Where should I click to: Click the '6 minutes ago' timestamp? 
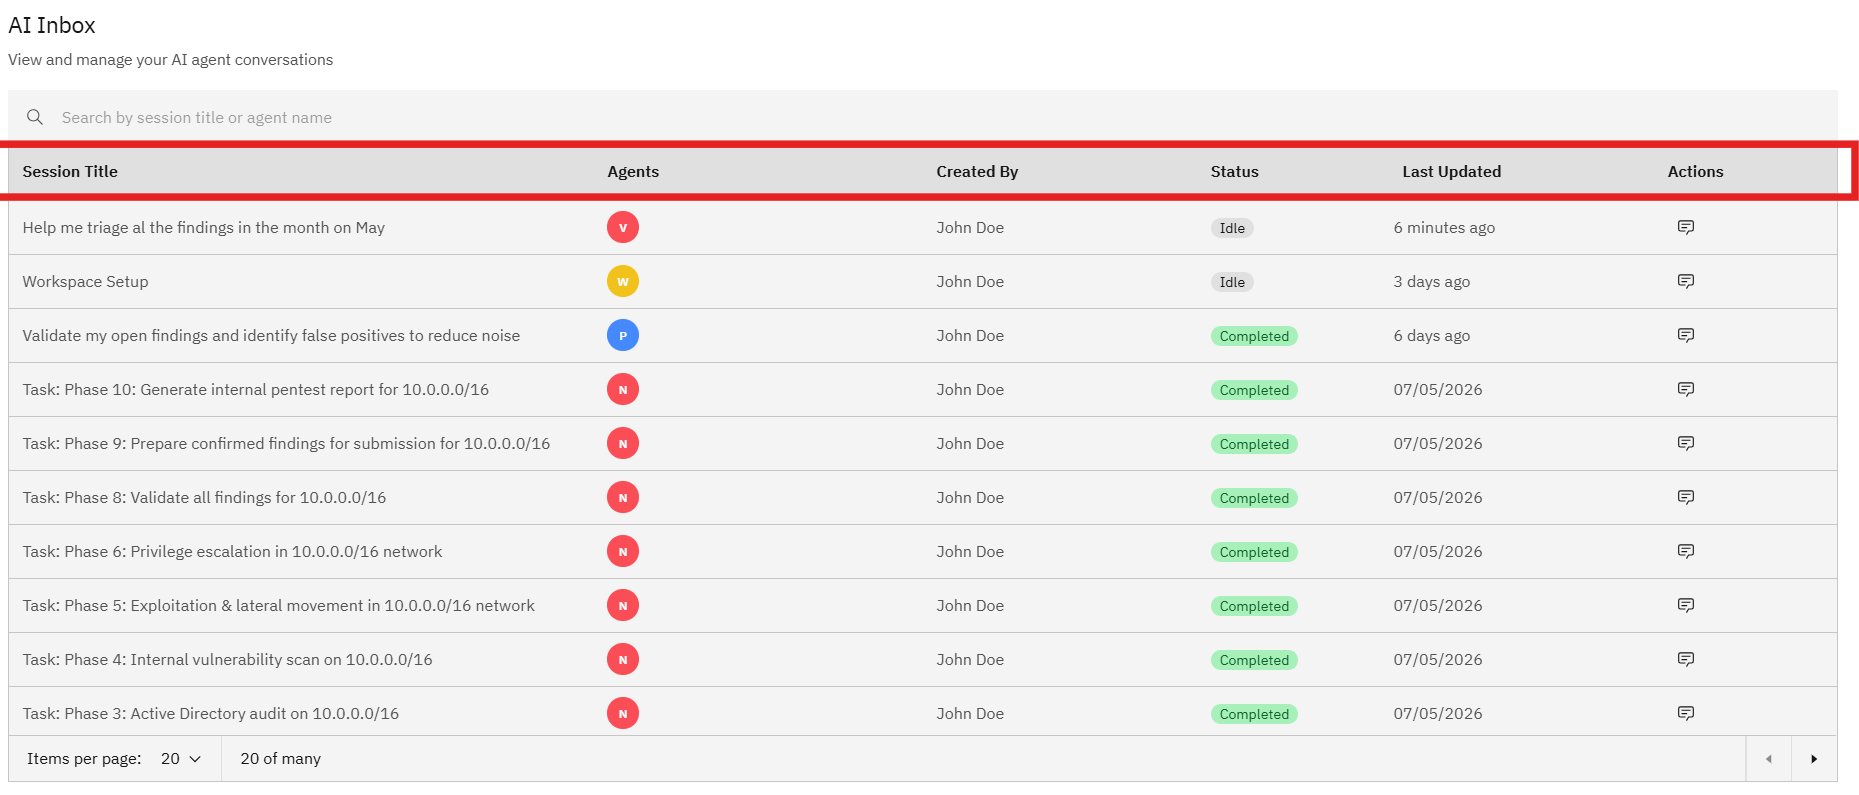tap(1444, 227)
